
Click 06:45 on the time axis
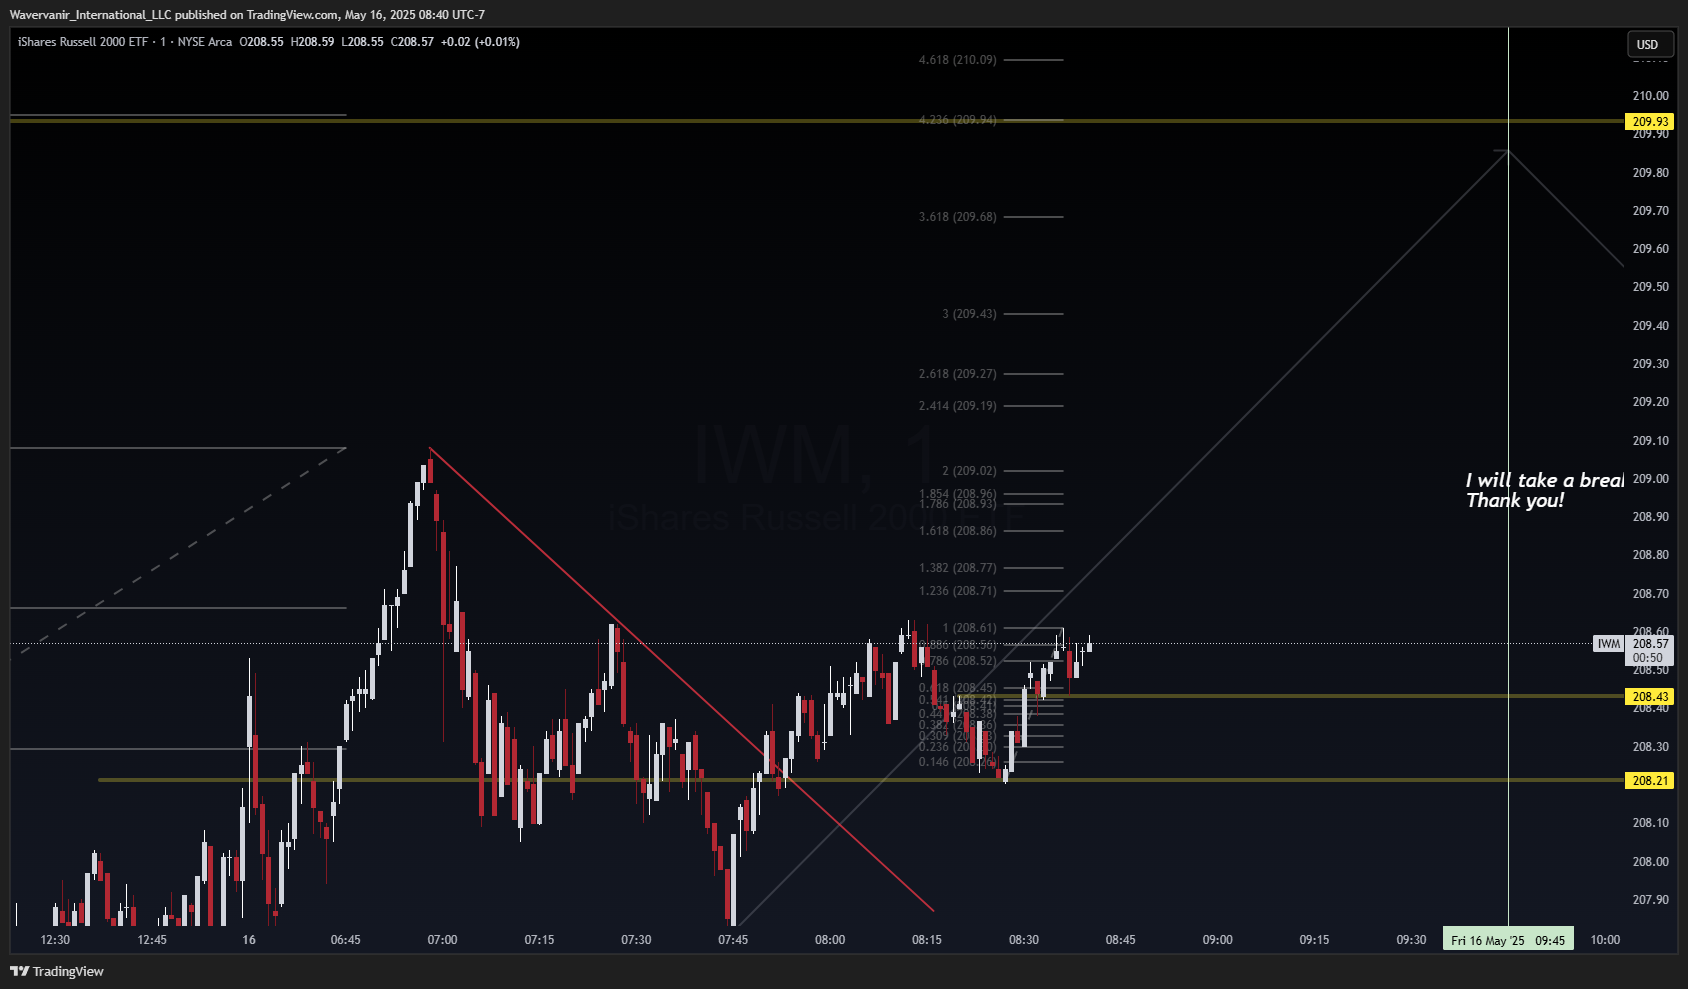pyautogui.click(x=345, y=940)
